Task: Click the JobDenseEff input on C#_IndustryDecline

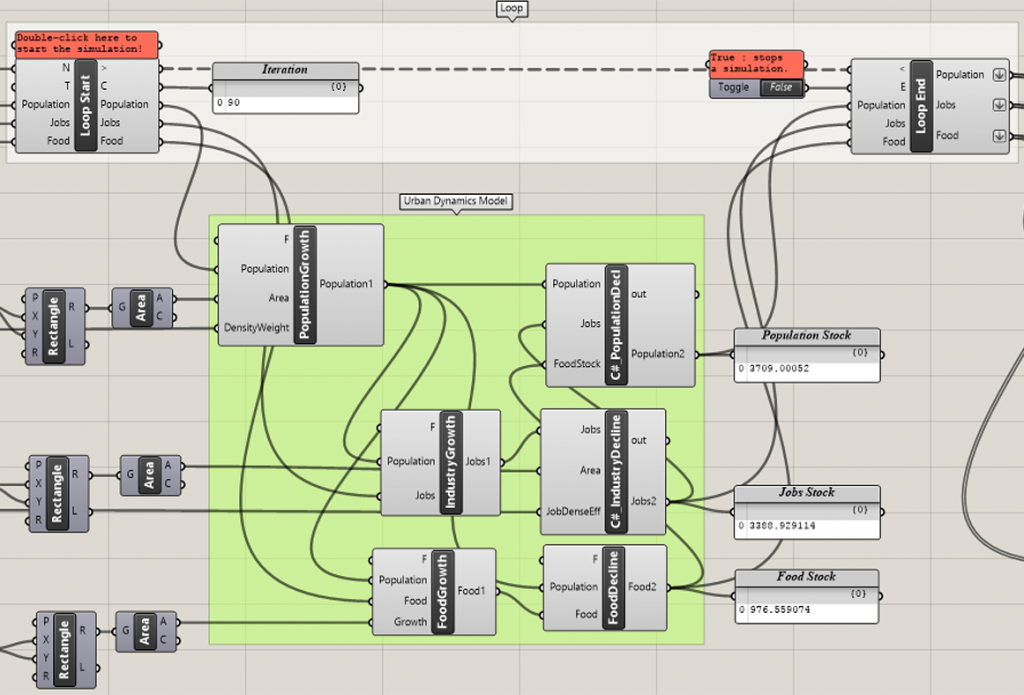Action: coord(573,511)
